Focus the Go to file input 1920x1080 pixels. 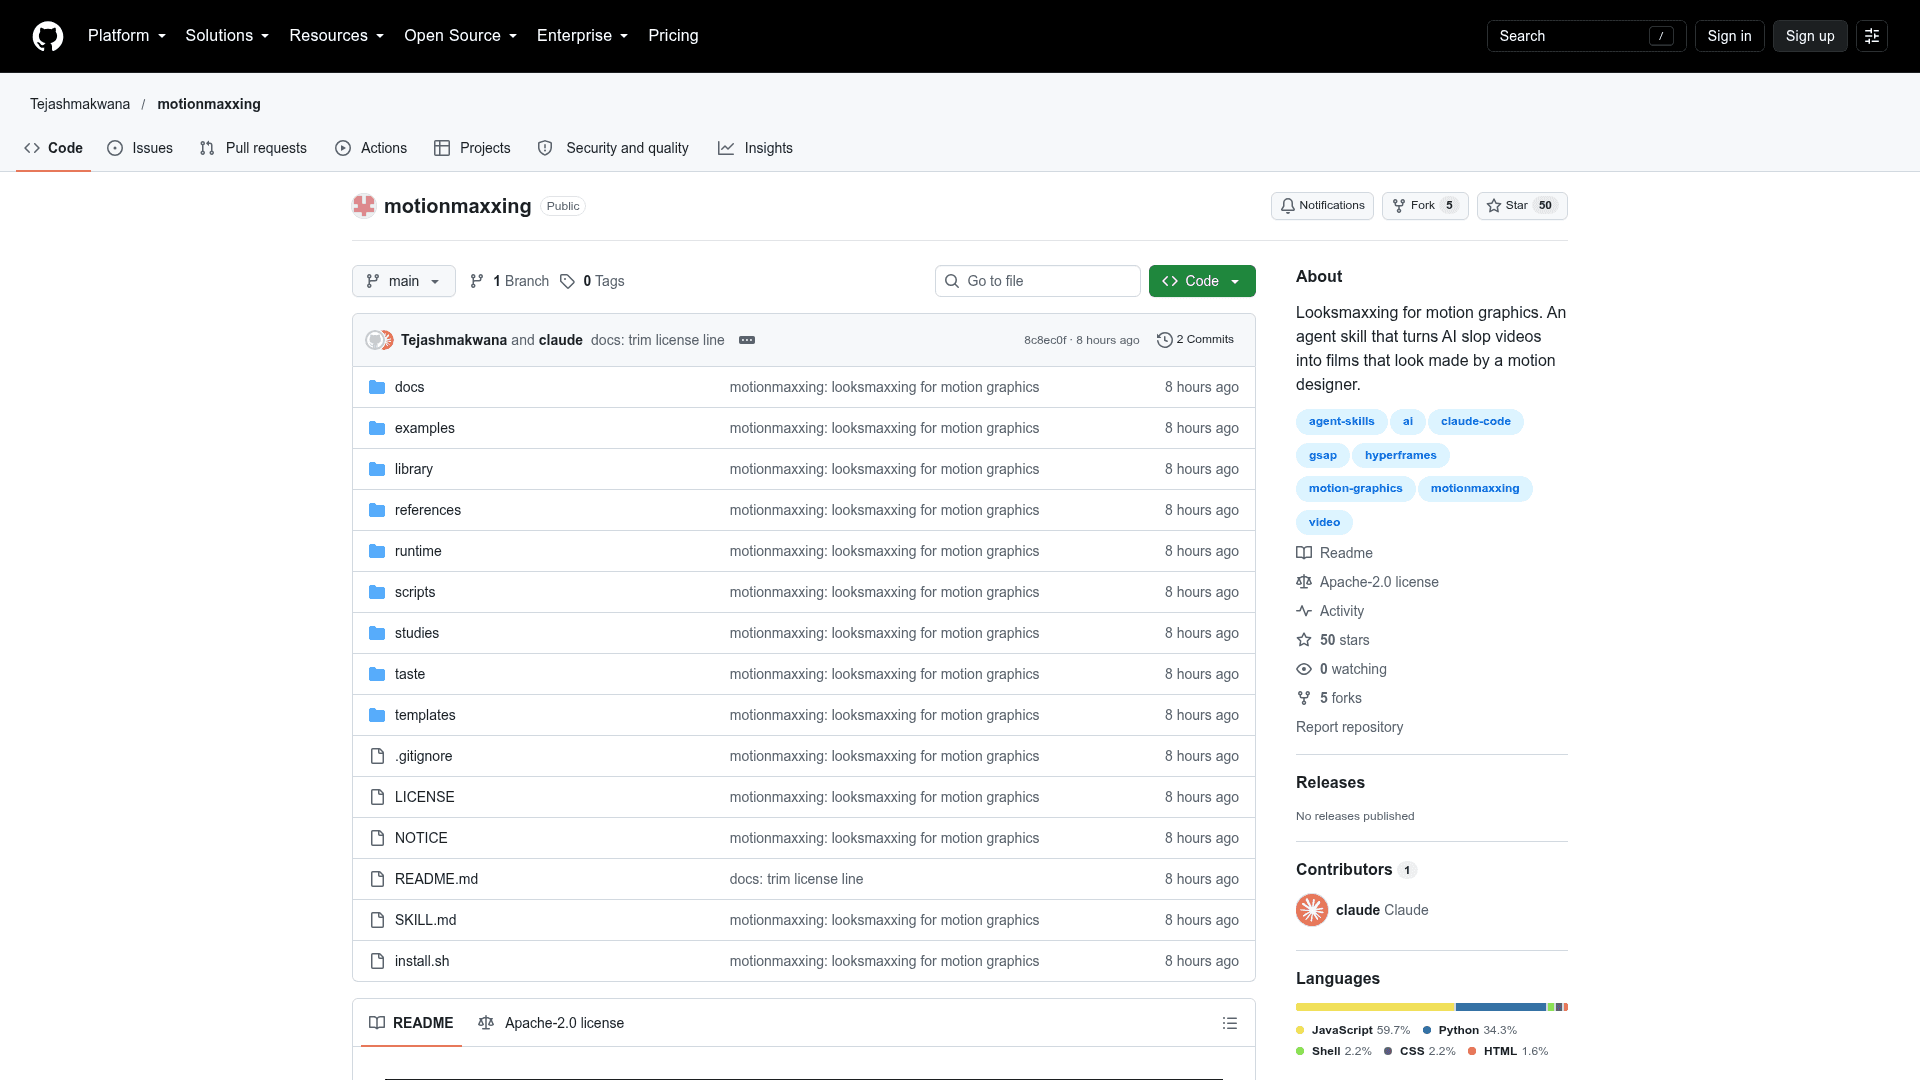pyautogui.click(x=1038, y=281)
